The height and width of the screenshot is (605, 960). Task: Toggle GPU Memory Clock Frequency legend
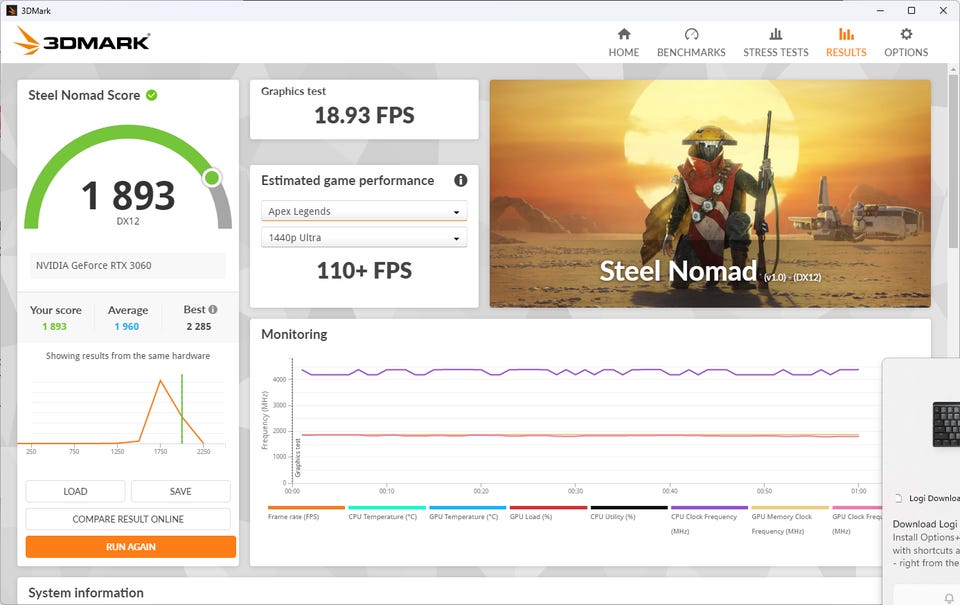[x=790, y=520]
